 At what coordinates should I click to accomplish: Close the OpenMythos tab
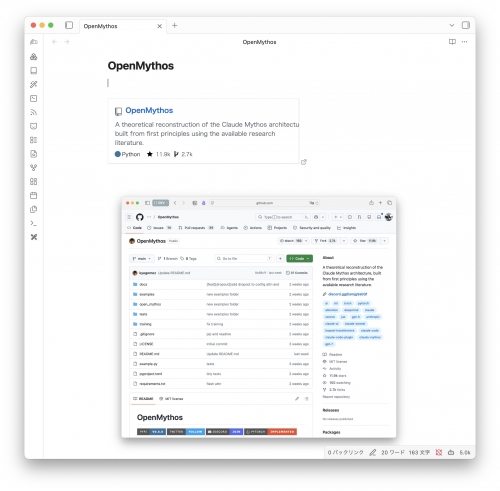tap(160, 26)
